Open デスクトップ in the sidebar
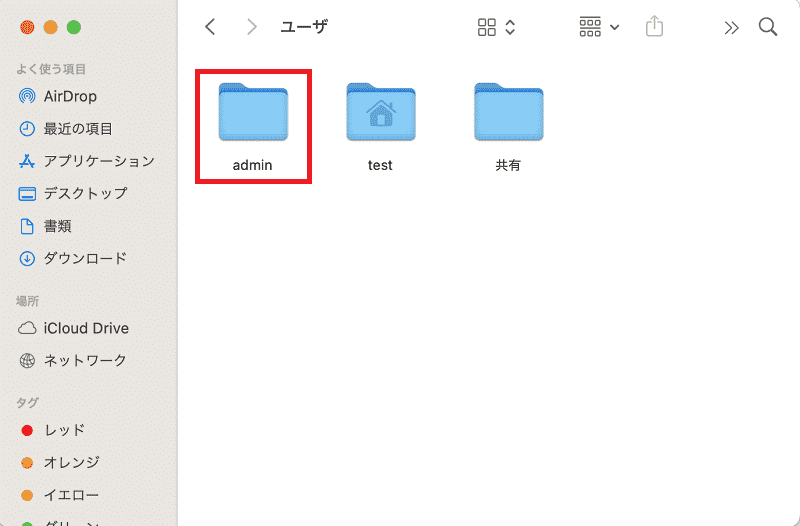The width and height of the screenshot is (800, 526). point(72,193)
